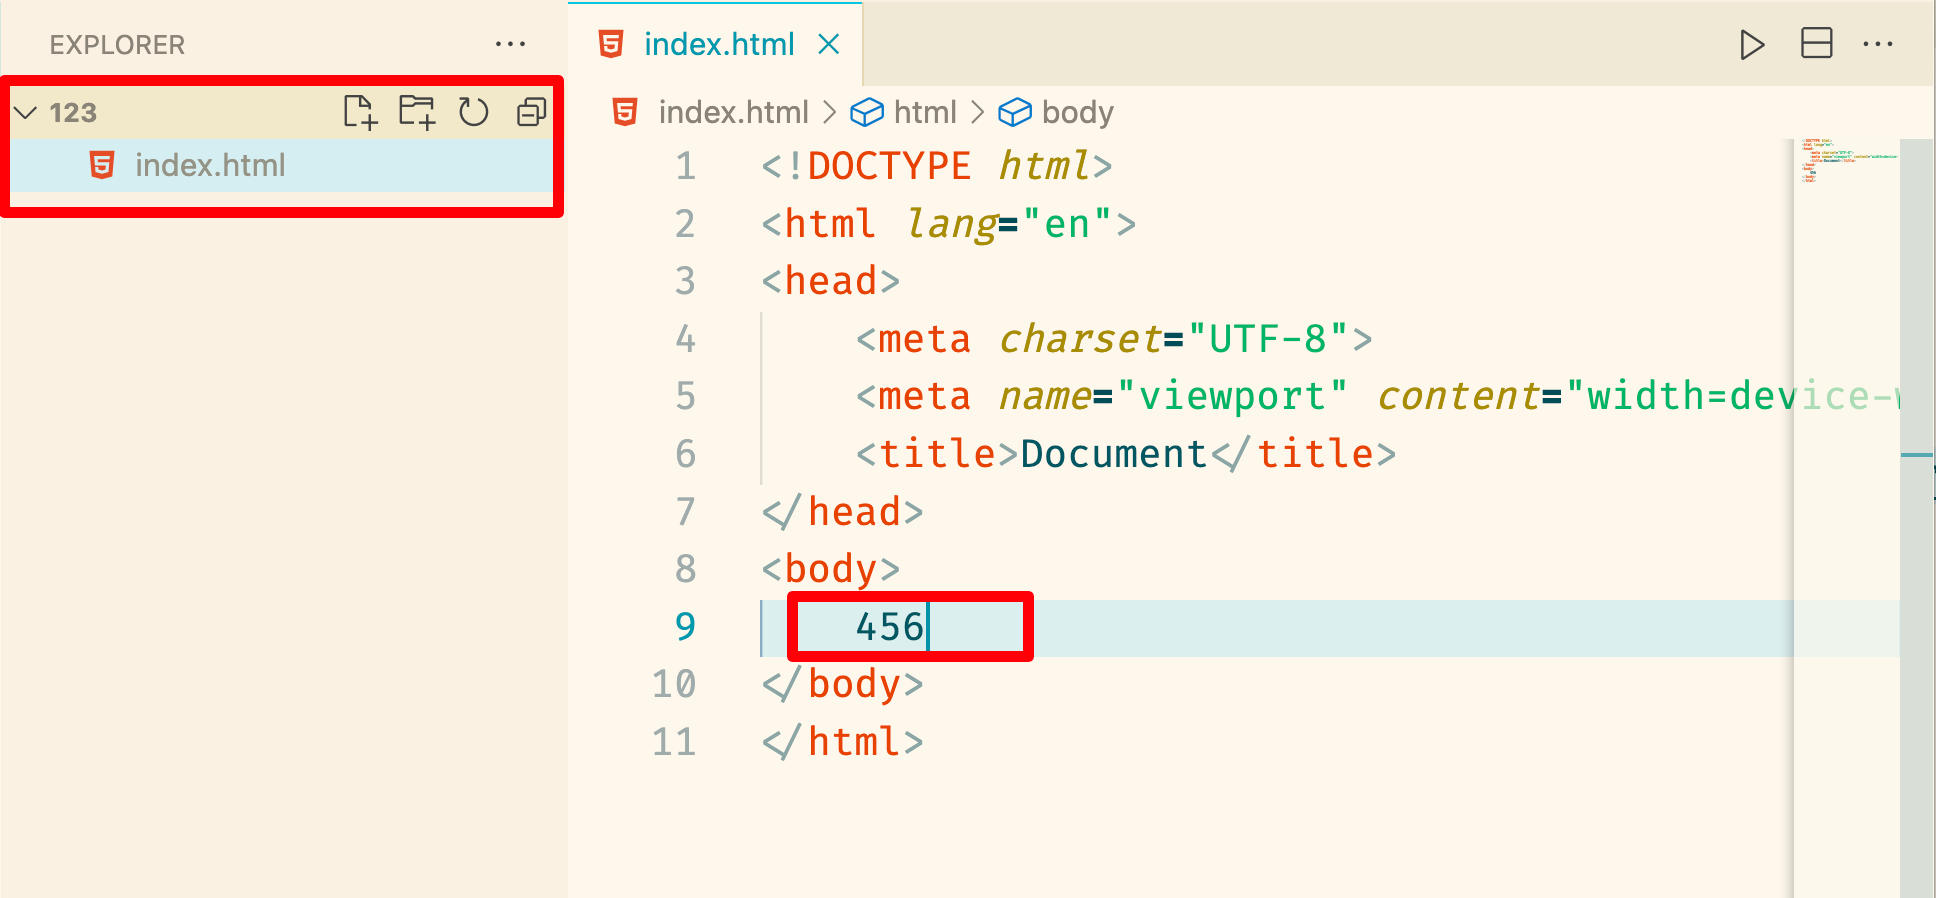Image resolution: width=1936 pixels, height=898 pixels.
Task: Split the editor layout
Action: pyautogui.click(x=1817, y=44)
